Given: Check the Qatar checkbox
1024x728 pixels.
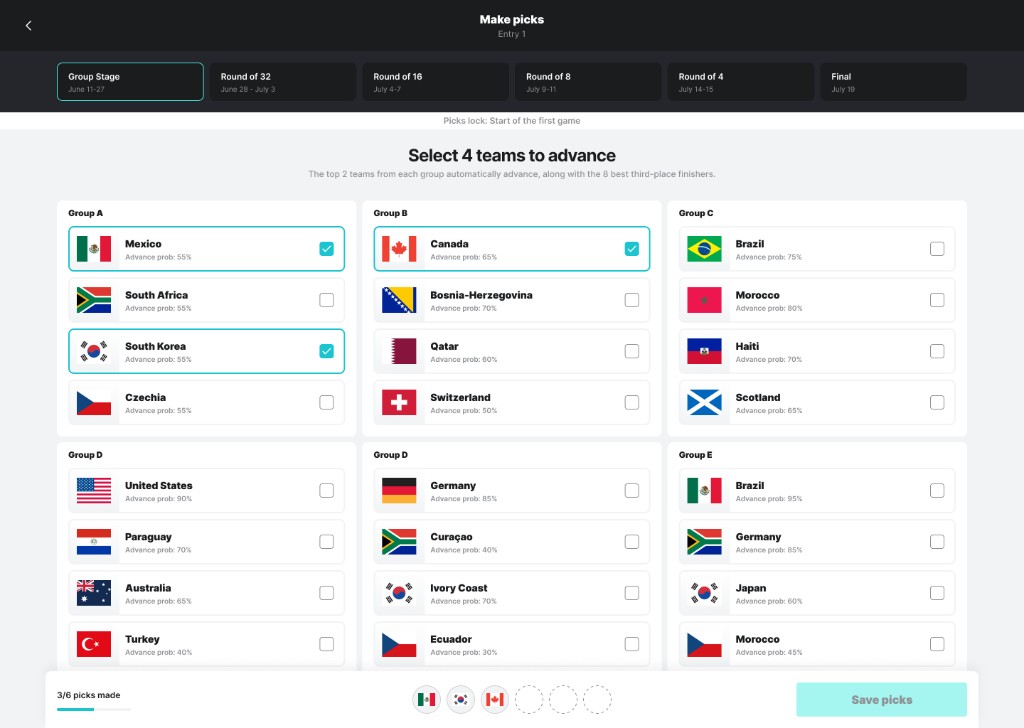Looking at the screenshot, I should coord(632,351).
